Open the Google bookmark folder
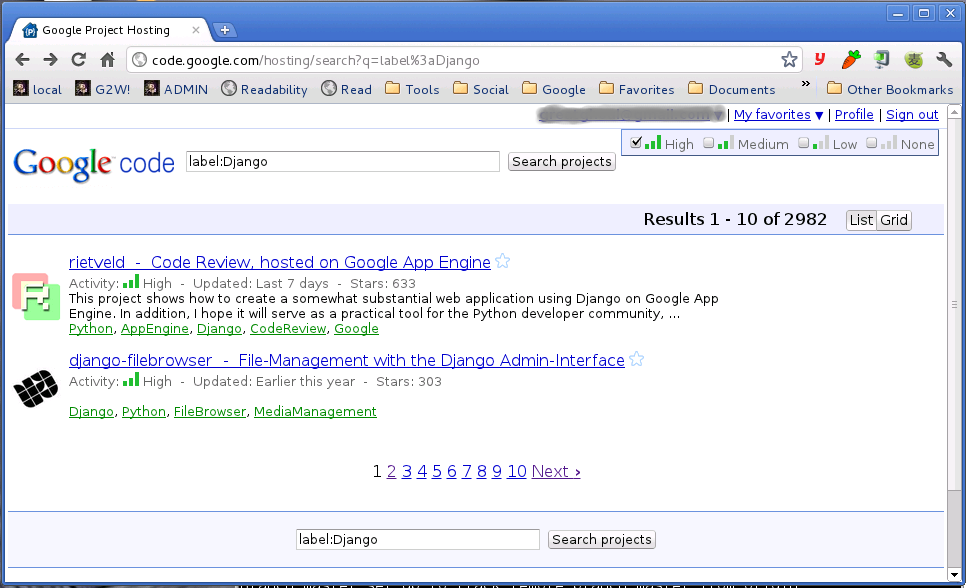The image size is (966, 588). pos(553,89)
